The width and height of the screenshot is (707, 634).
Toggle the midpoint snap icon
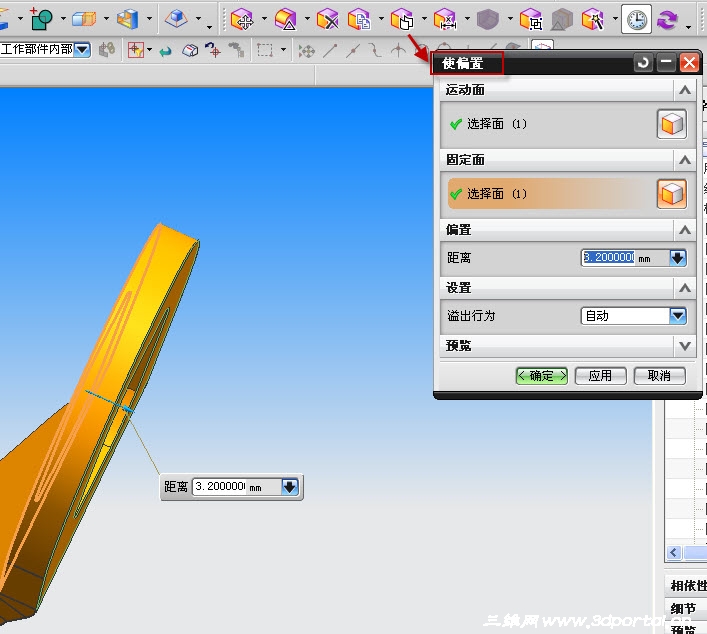point(353,50)
